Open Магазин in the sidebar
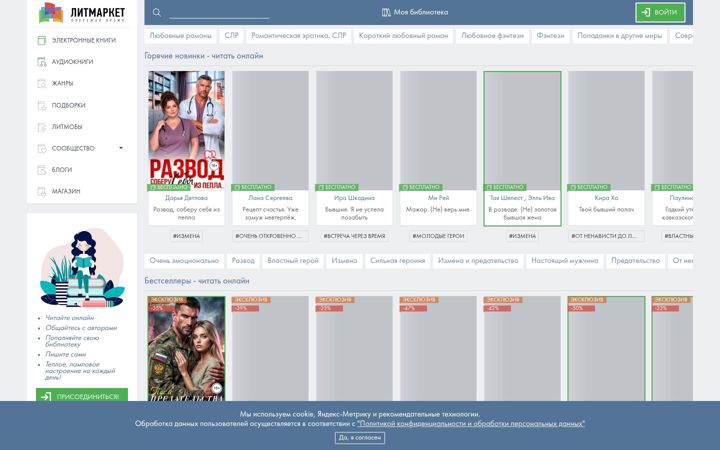 point(66,191)
